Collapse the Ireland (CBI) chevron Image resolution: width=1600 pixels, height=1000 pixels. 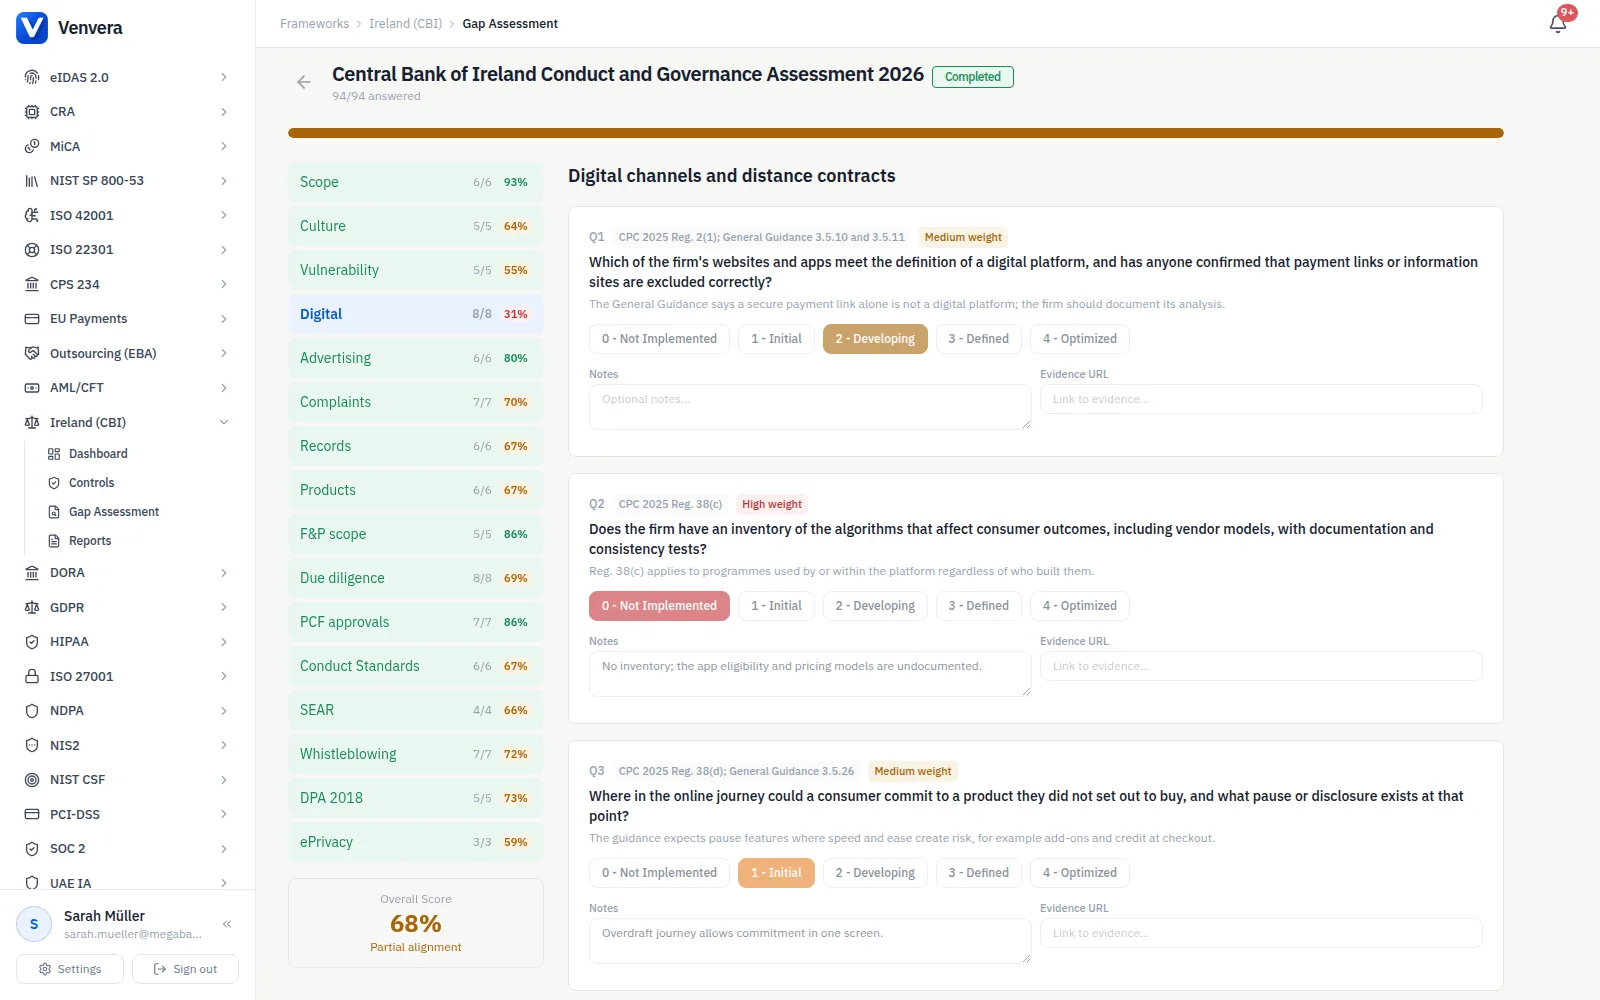pos(224,422)
